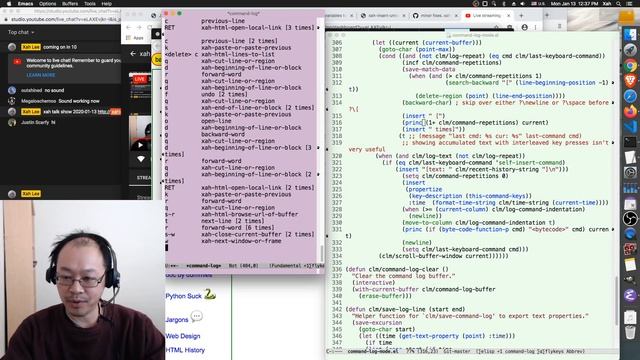Click the scrollbar of command-log window

[x=322, y=253]
